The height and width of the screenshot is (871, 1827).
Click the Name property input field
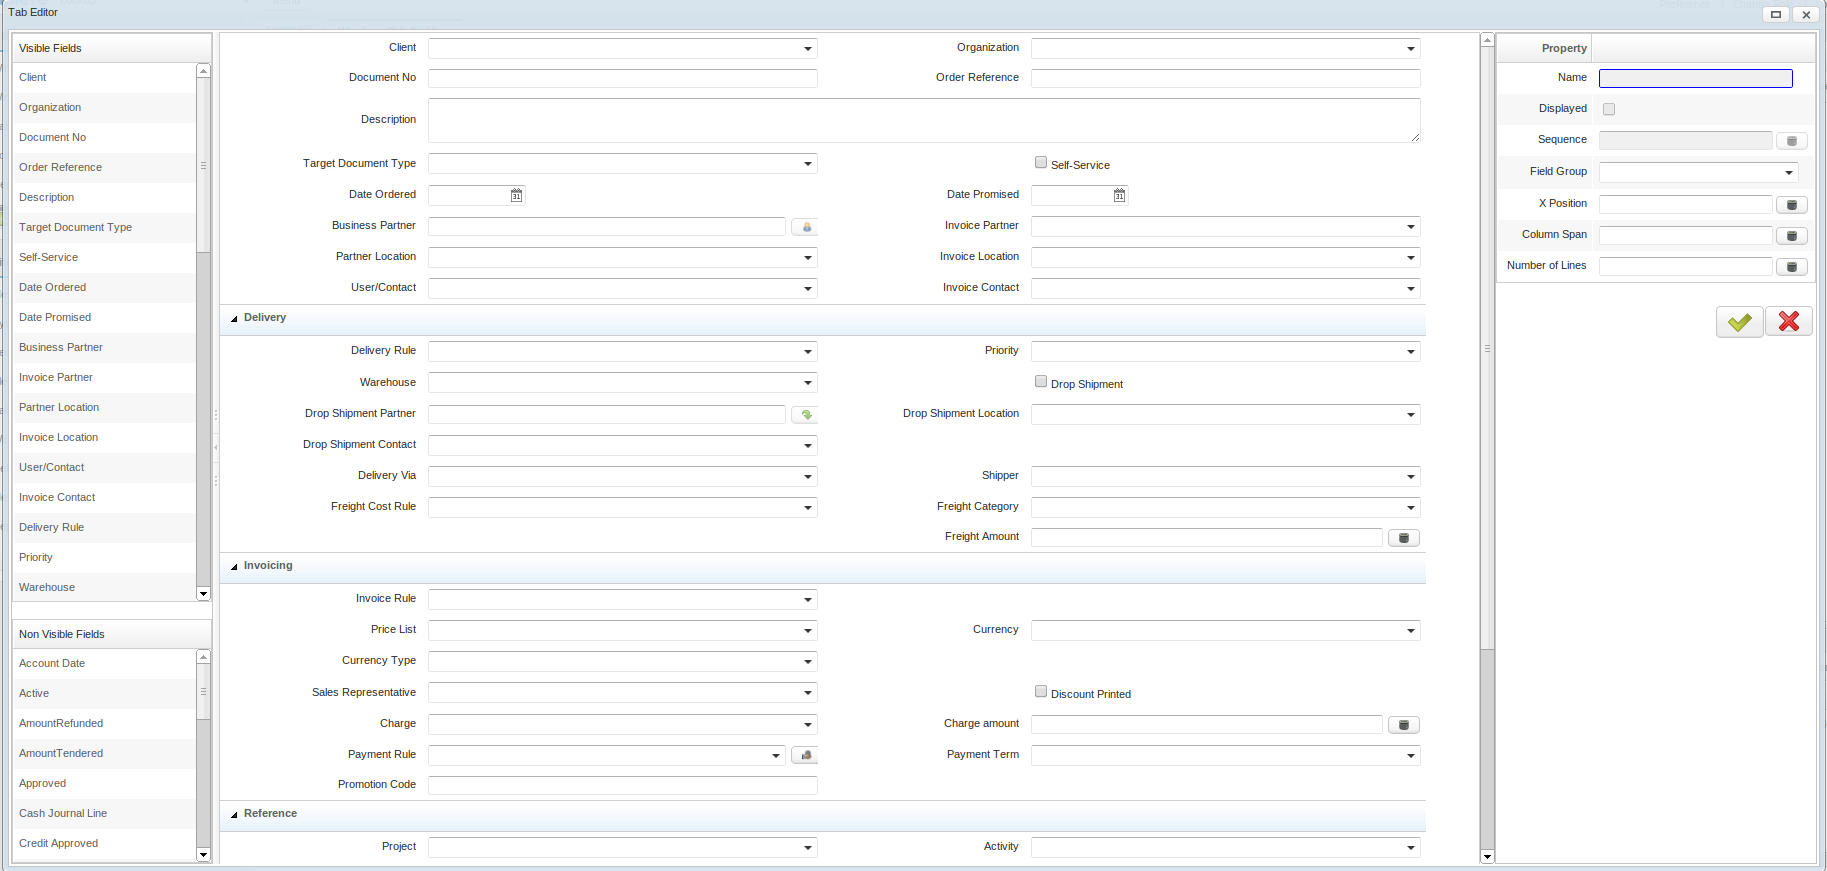[x=1695, y=78]
